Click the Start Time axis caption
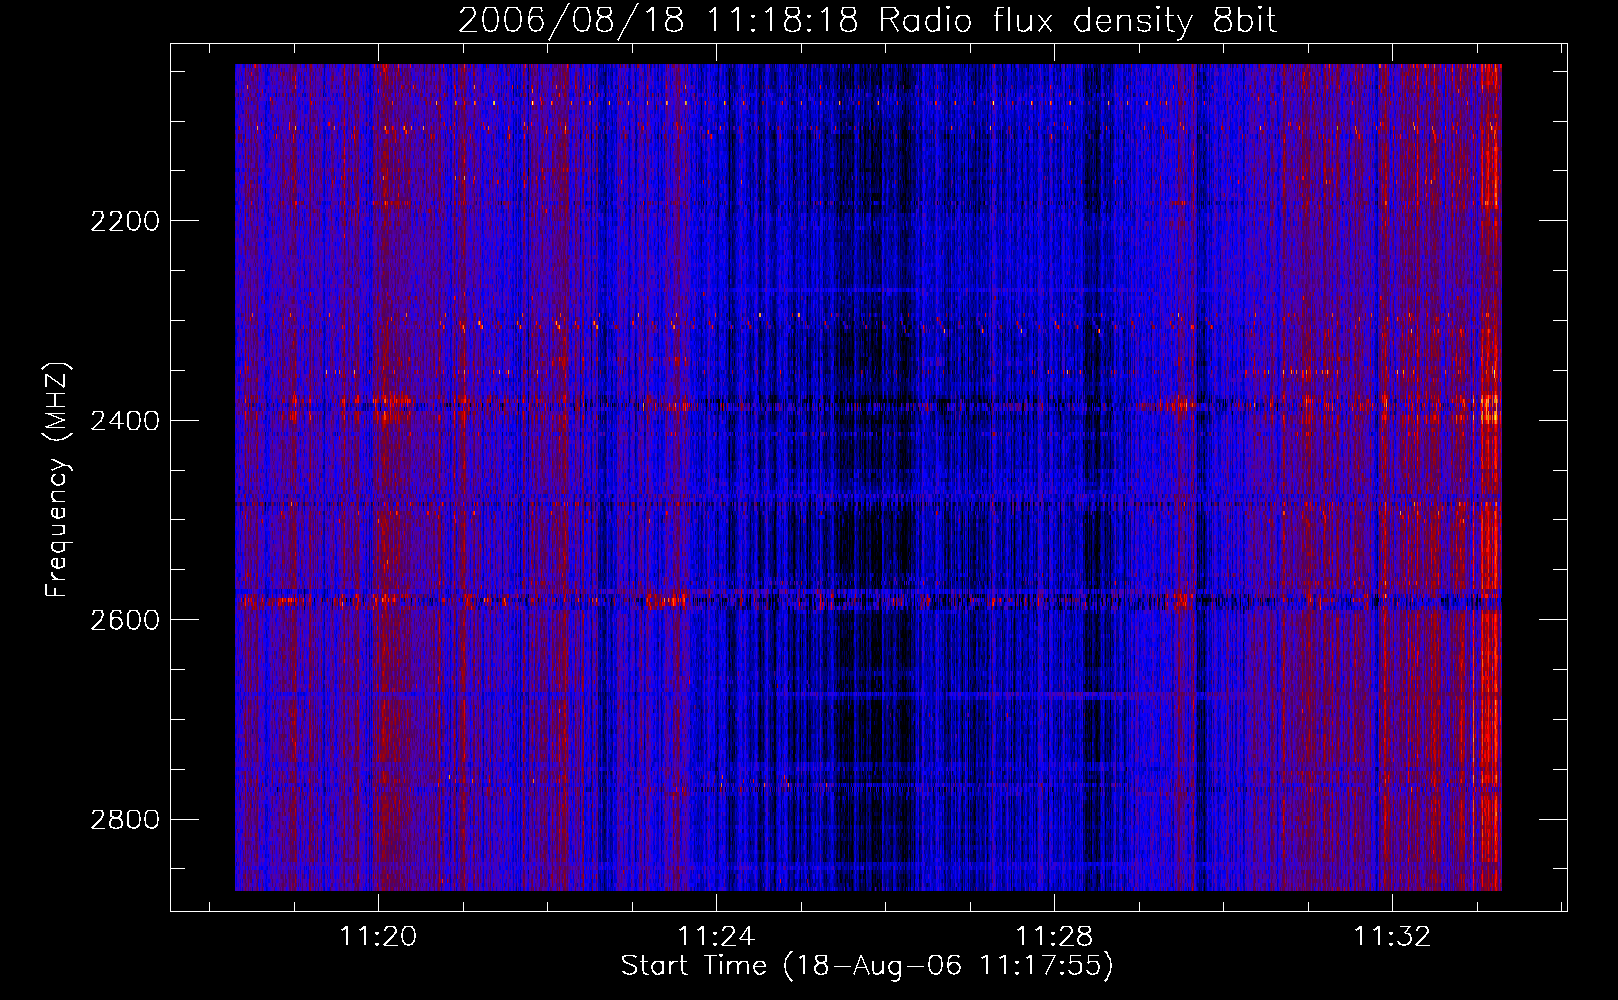 867,966
